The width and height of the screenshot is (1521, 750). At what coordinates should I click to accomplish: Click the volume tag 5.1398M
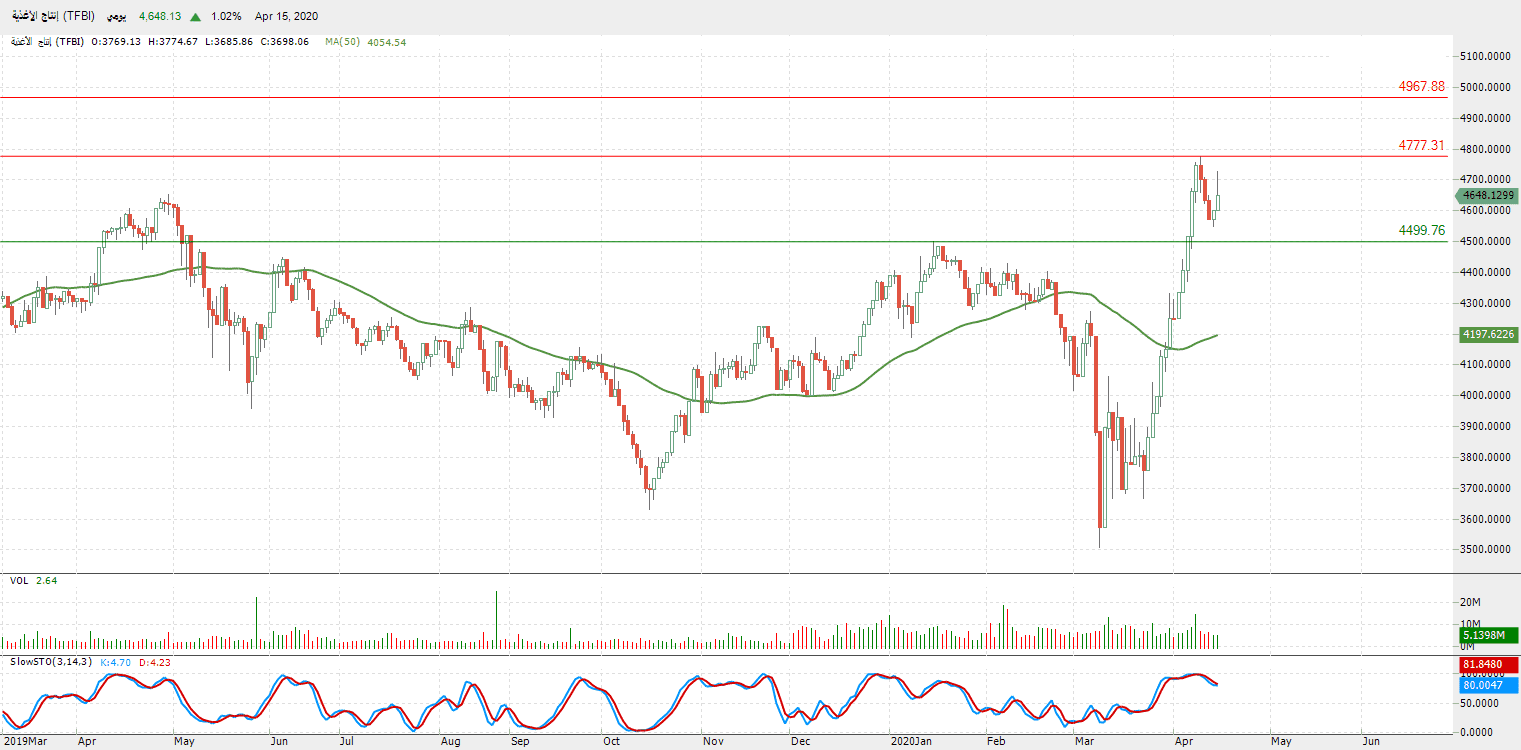(x=1488, y=635)
